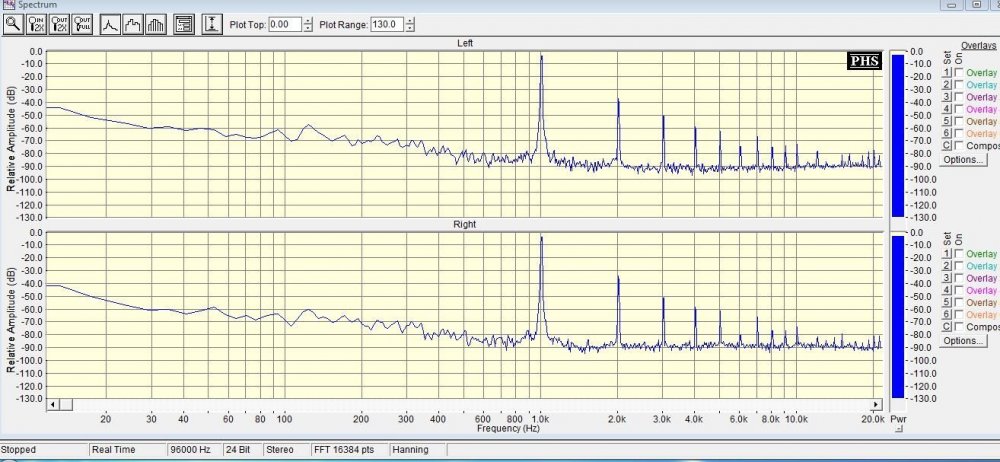The width and height of the screenshot is (1000, 462).
Task: Toggle Composite checkbox in Left channel panel
Action: click(960, 146)
